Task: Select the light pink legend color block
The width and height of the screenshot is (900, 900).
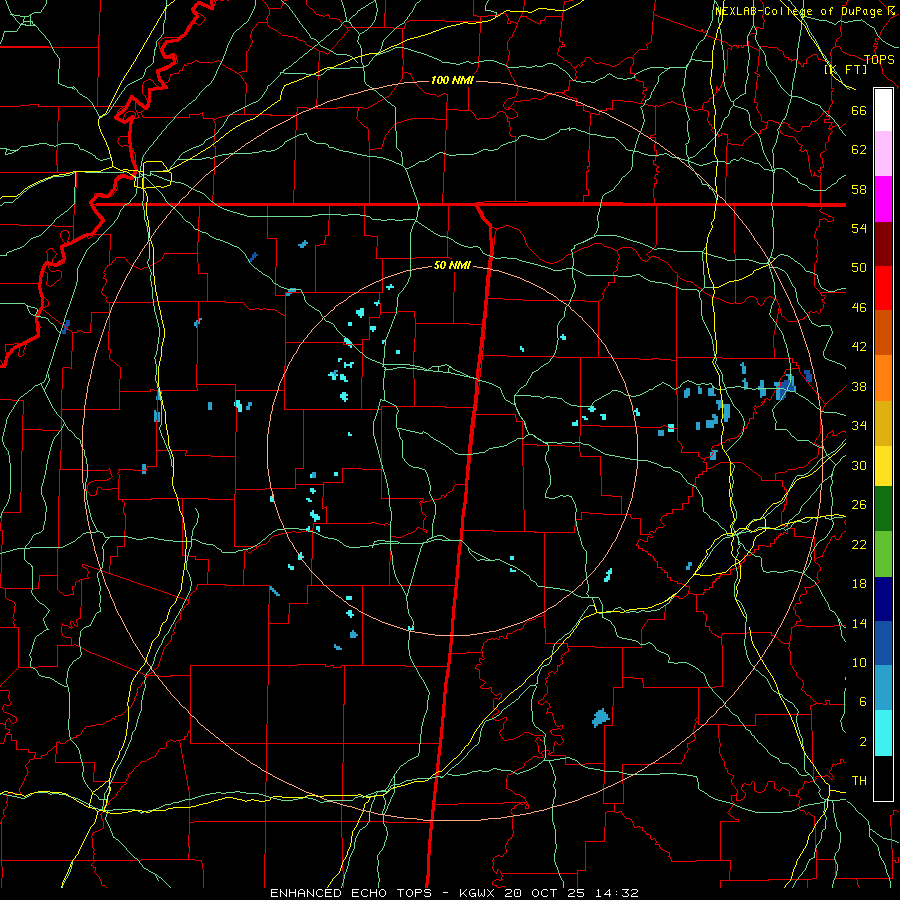Action: 883,153
